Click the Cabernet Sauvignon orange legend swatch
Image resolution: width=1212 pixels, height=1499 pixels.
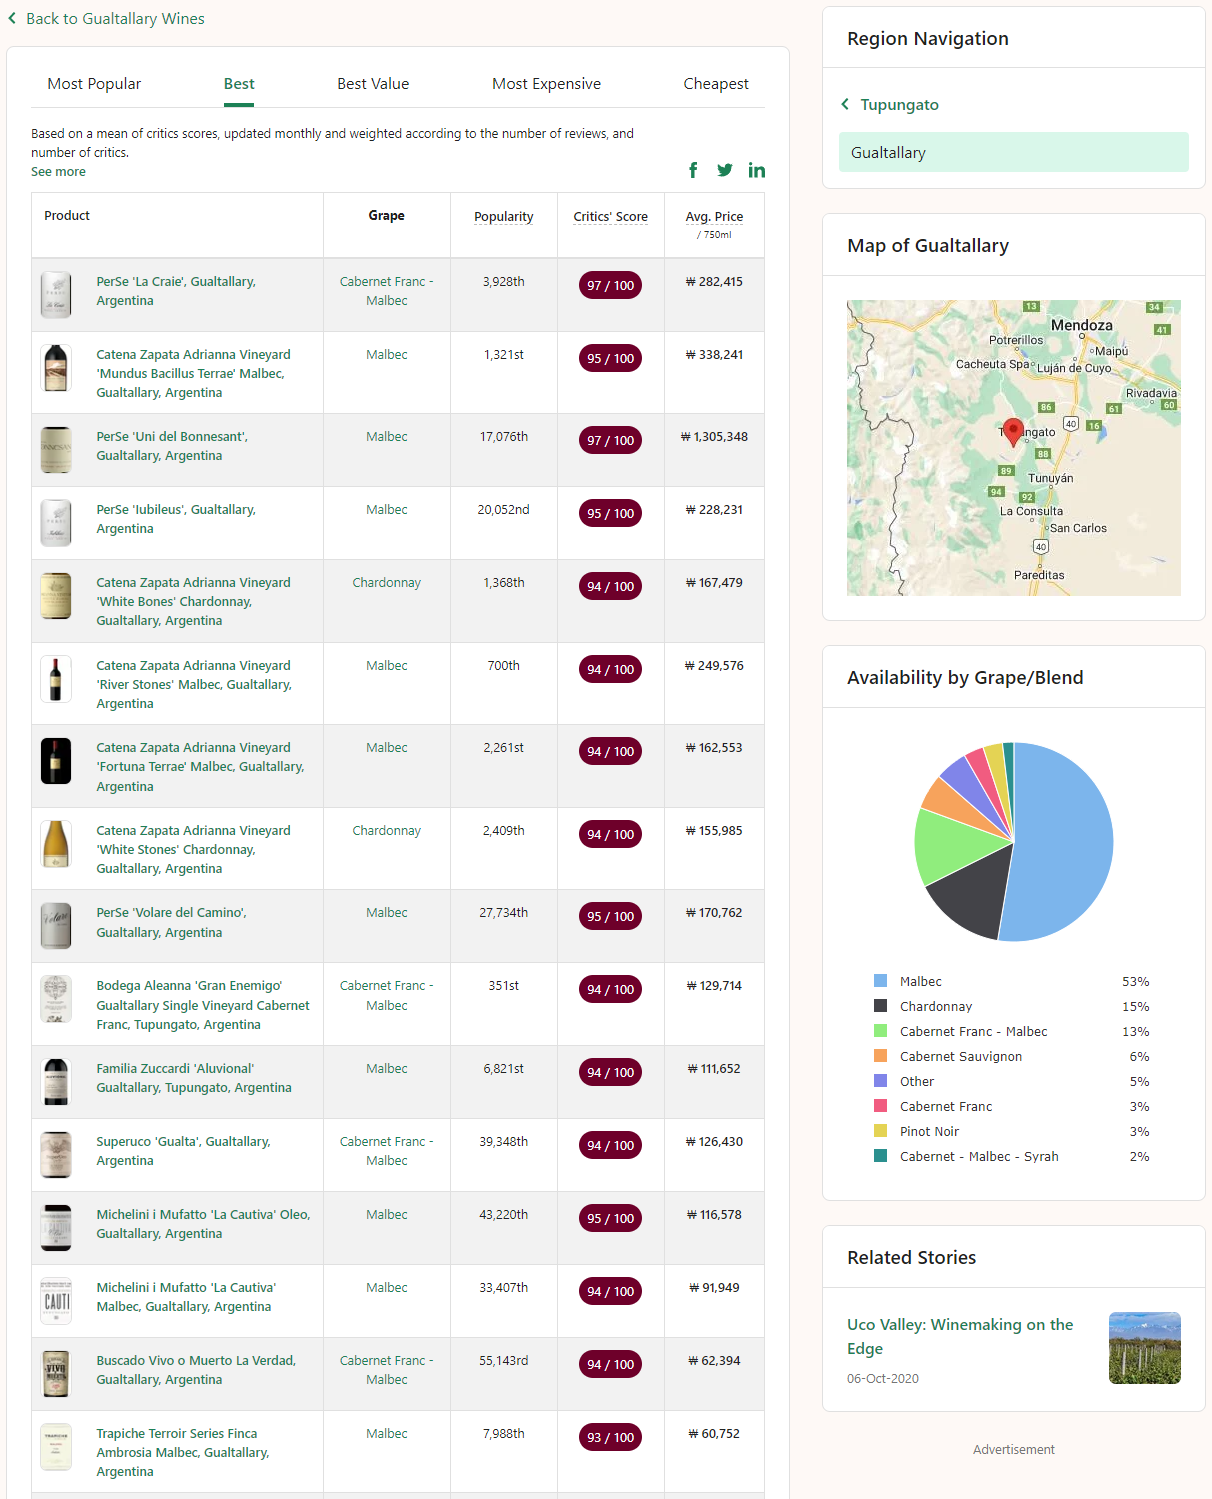pyautogui.click(x=880, y=1056)
